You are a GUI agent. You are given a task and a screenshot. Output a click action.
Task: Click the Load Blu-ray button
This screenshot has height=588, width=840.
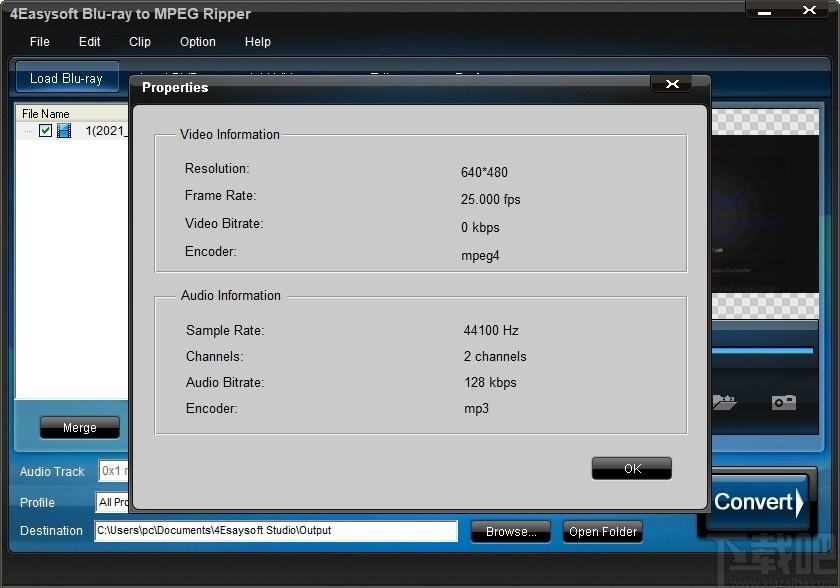[x=67, y=78]
